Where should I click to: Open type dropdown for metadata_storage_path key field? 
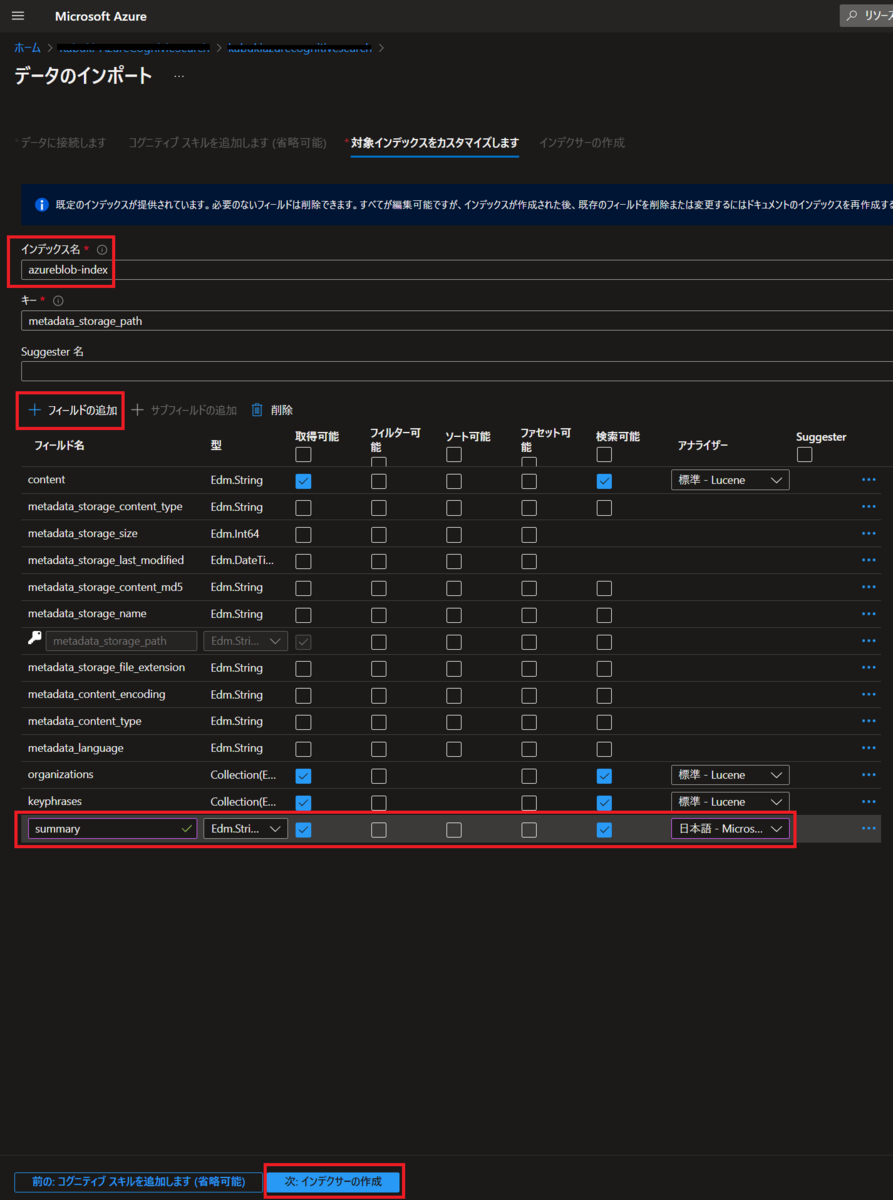pyautogui.click(x=246, y=641)
